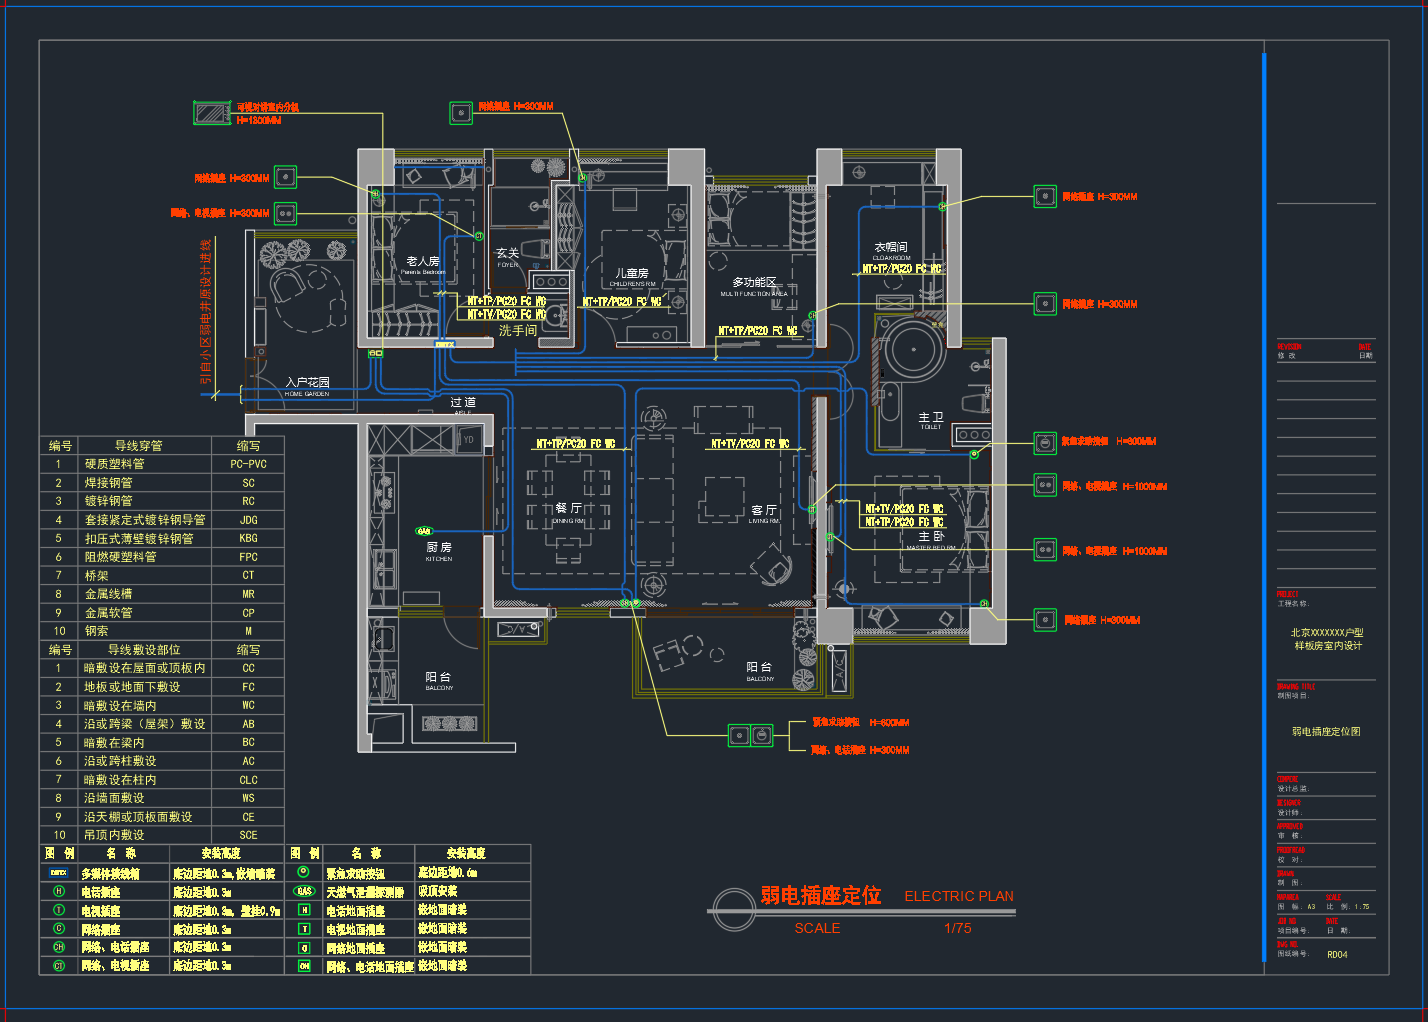Select the 紧急求助按钮 symbol in the legend

pos(304,873)
